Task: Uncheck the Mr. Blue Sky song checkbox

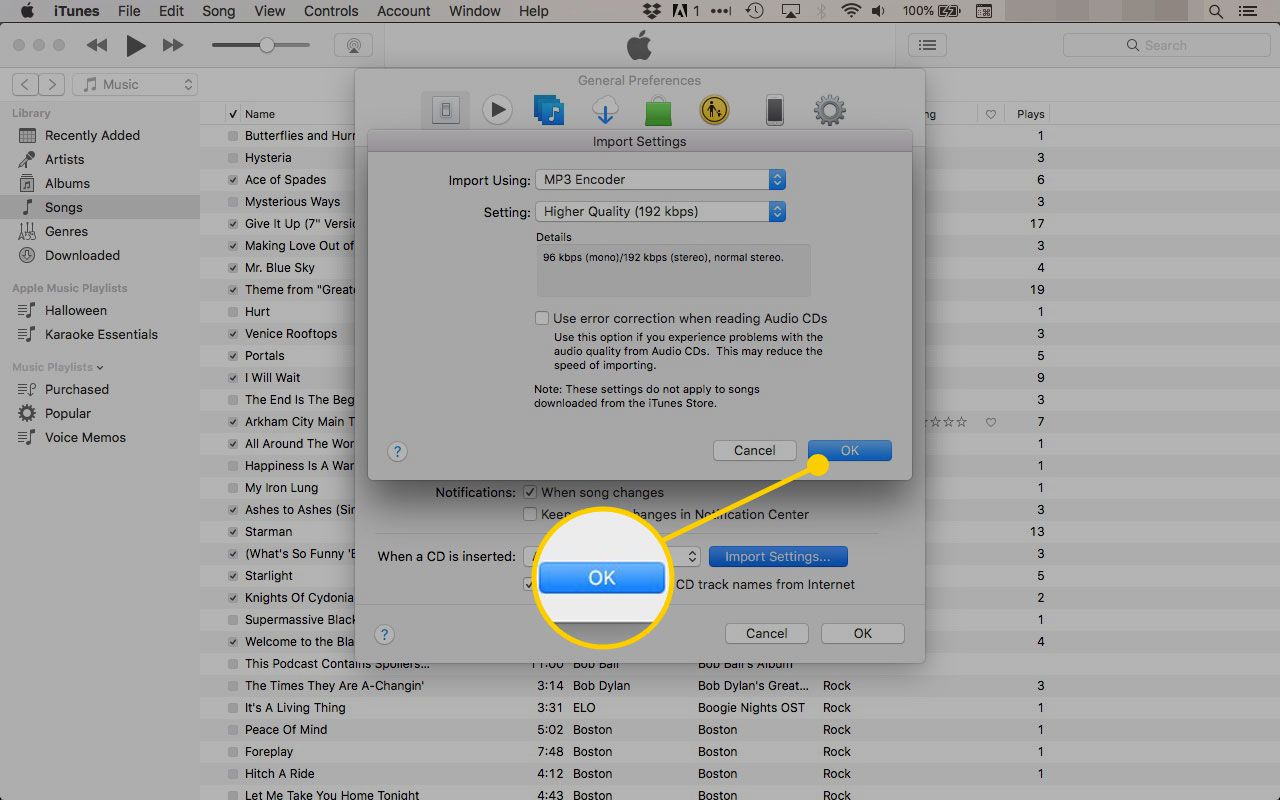Action: click(233, 268)
